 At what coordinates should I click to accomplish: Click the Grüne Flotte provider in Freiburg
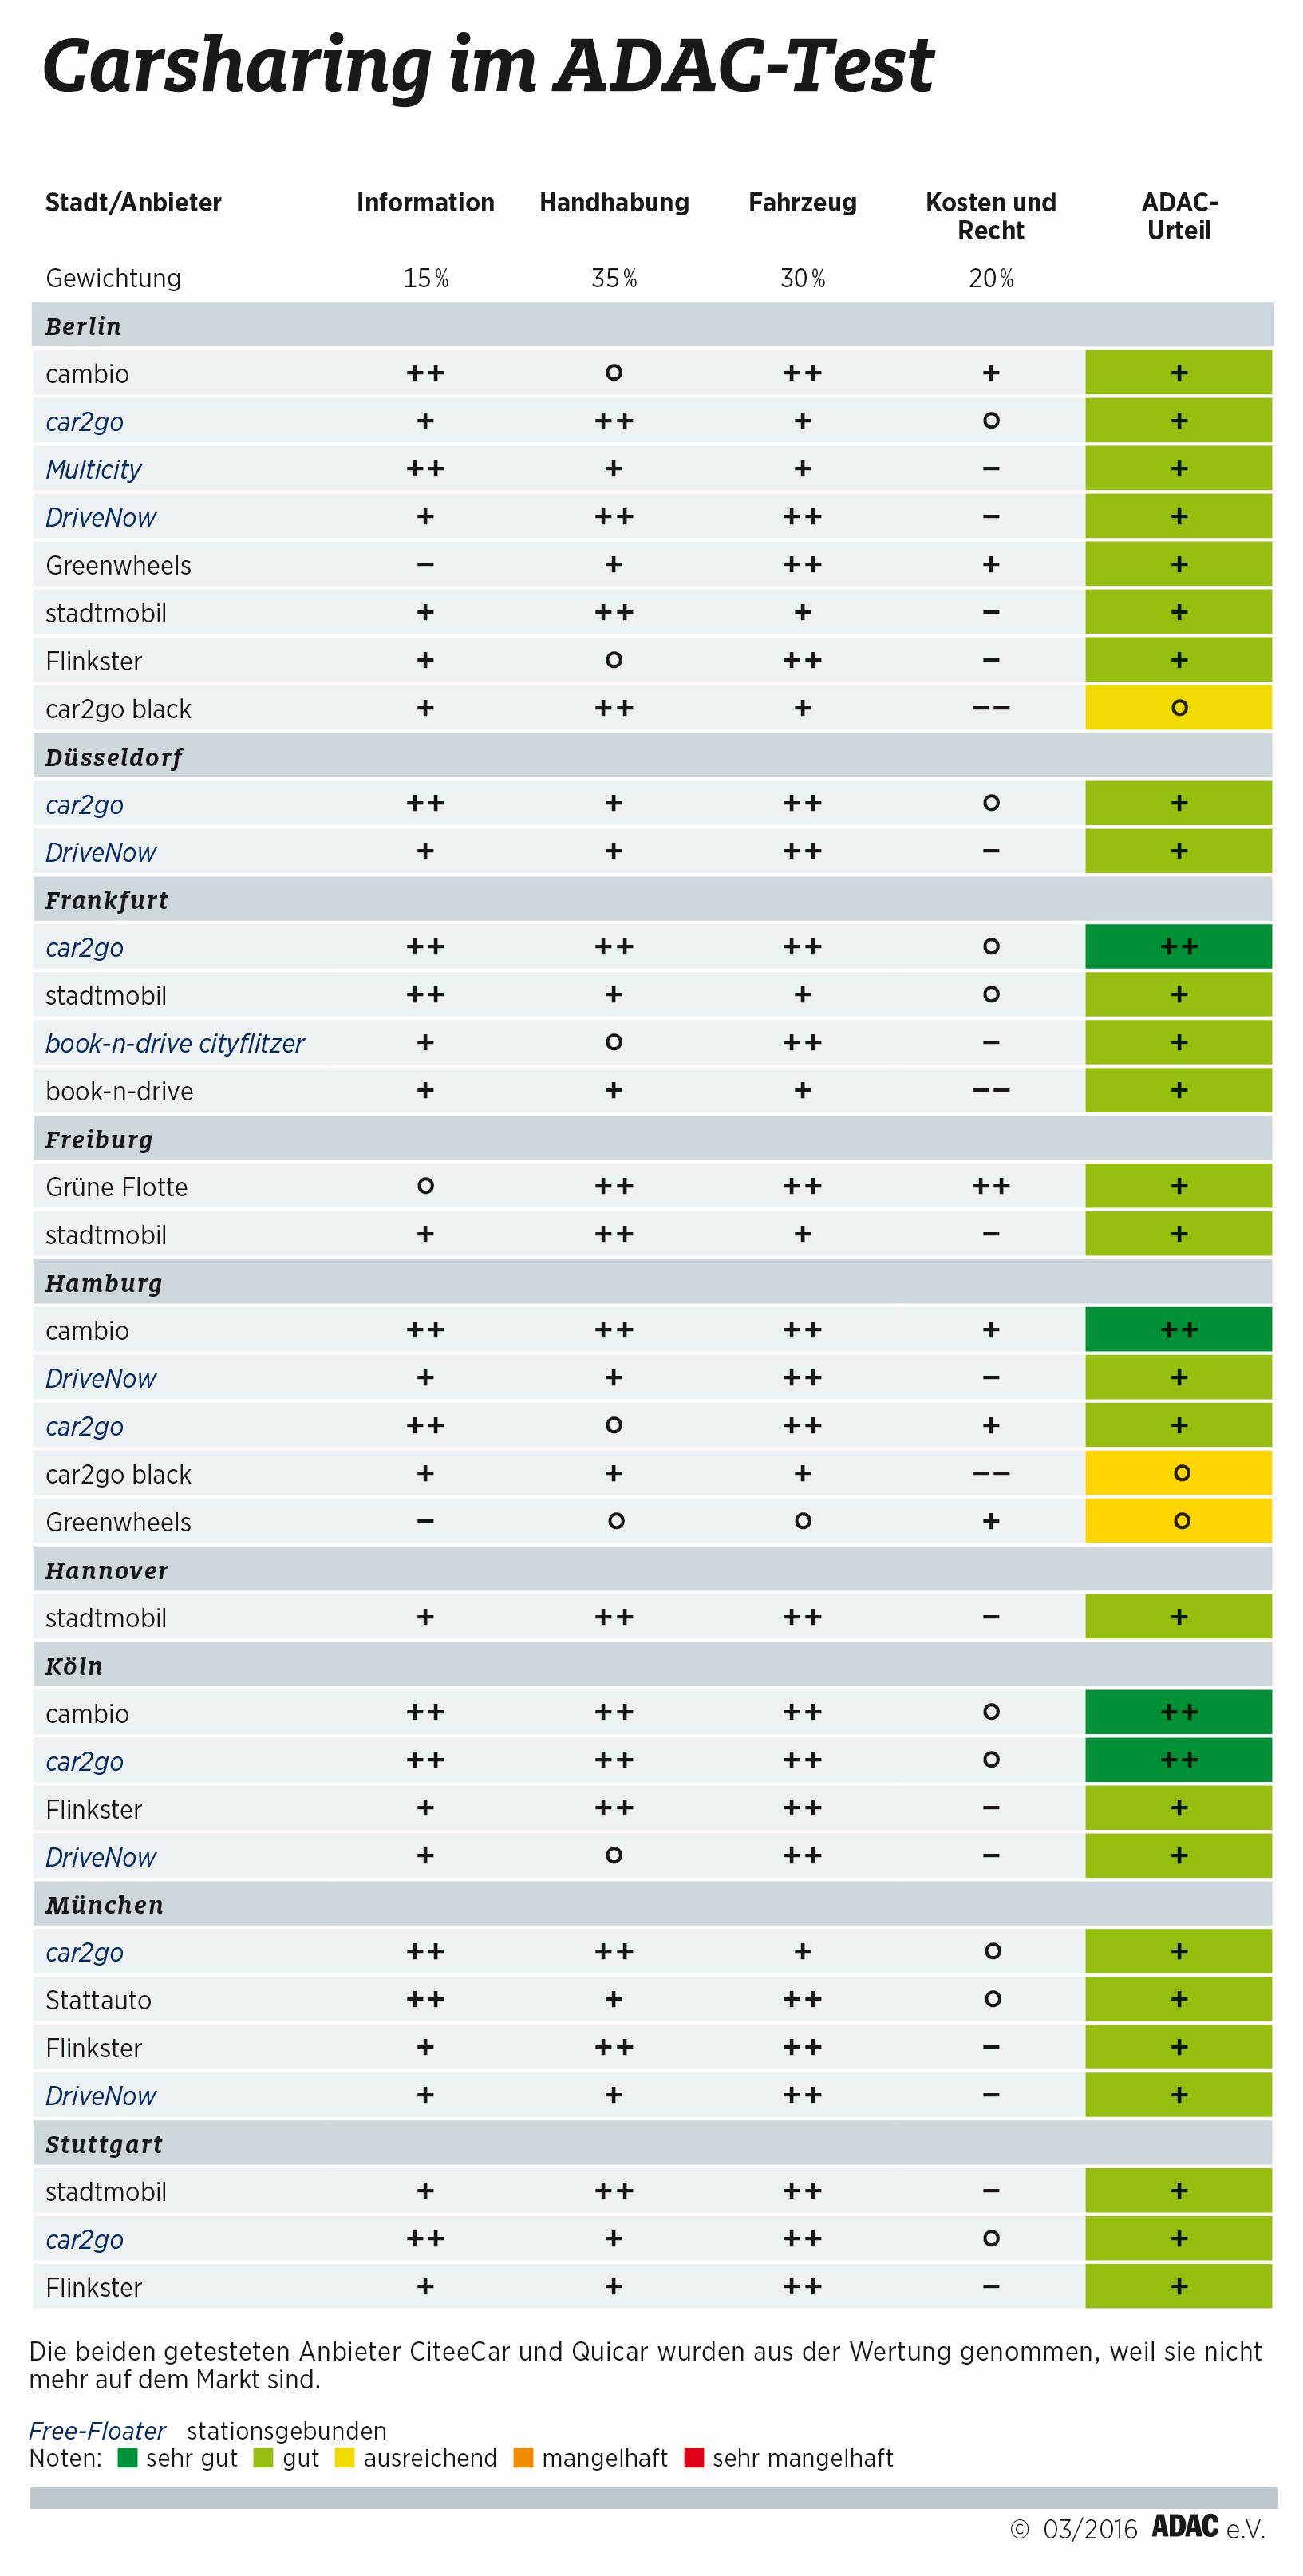coord(116,1186)
